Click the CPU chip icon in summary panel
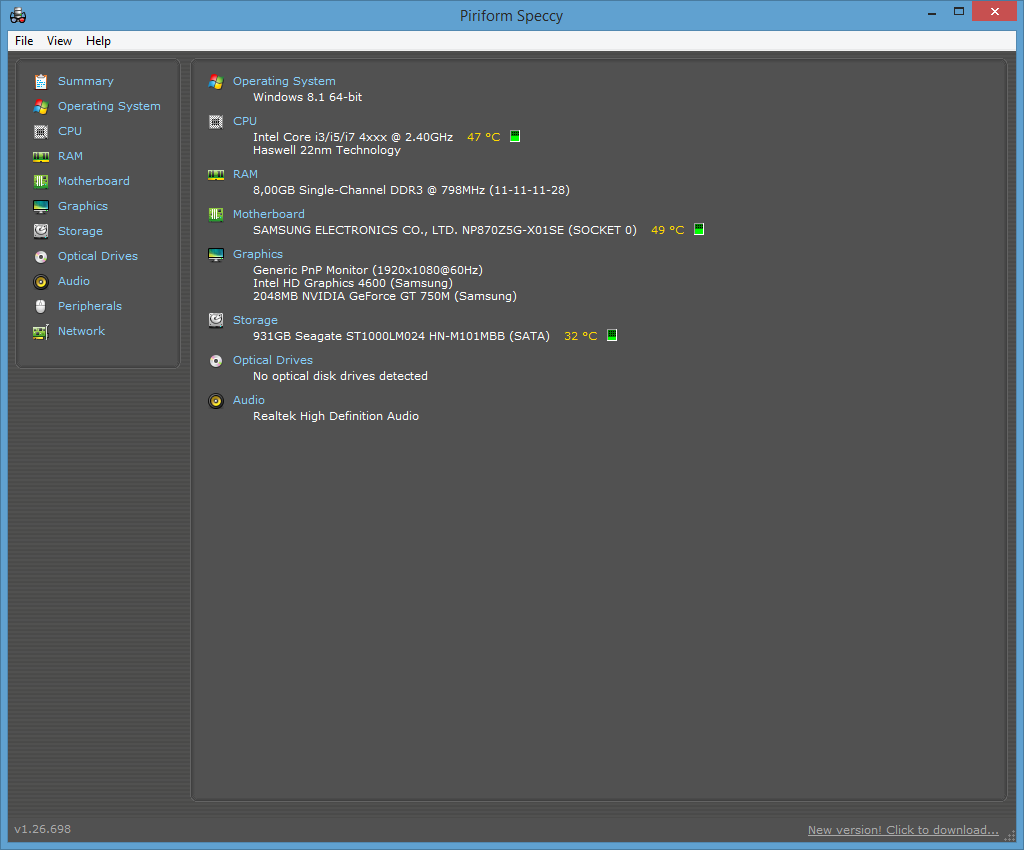This screenshot has height=850, width=1024. point(216,121)
